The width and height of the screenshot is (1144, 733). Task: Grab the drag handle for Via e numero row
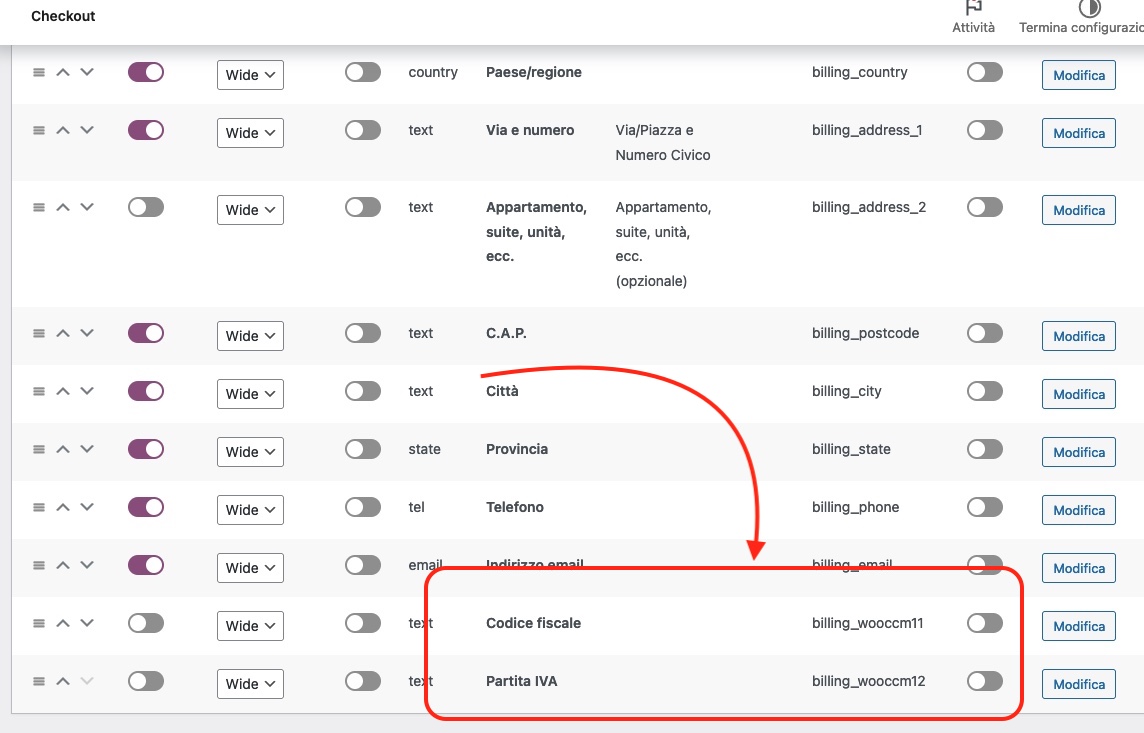point(39,131)
